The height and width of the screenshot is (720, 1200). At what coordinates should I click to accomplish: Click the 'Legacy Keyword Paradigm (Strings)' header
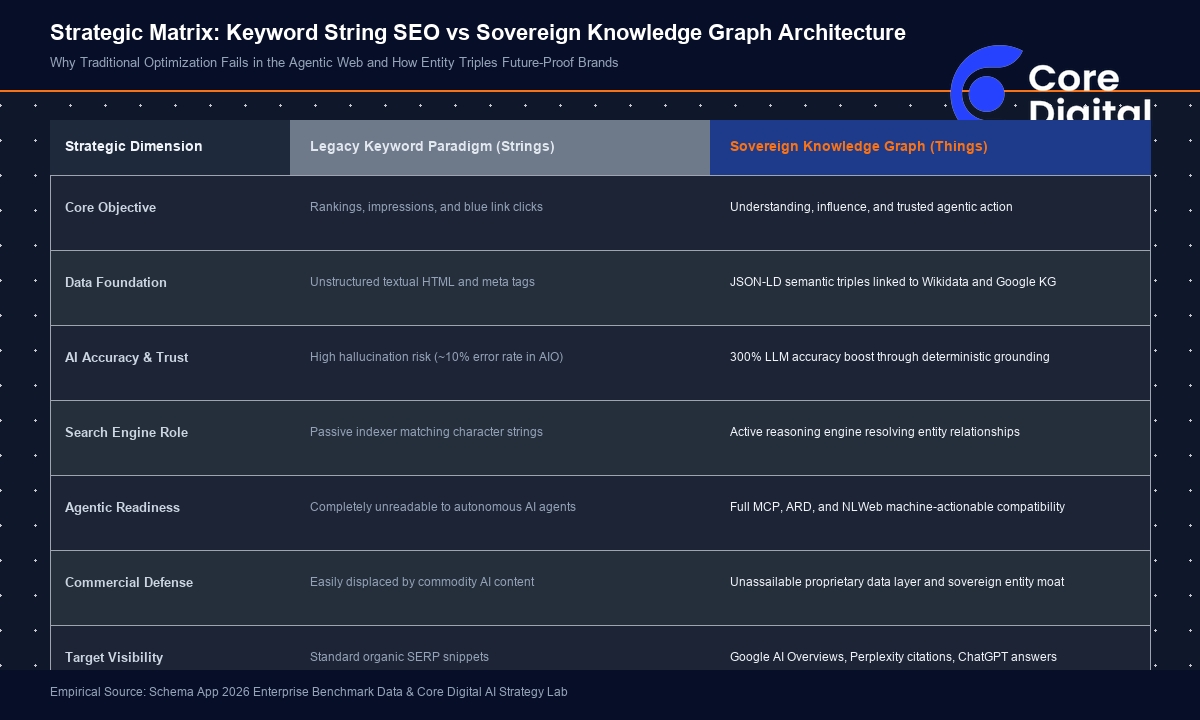[x=432, y=147]
